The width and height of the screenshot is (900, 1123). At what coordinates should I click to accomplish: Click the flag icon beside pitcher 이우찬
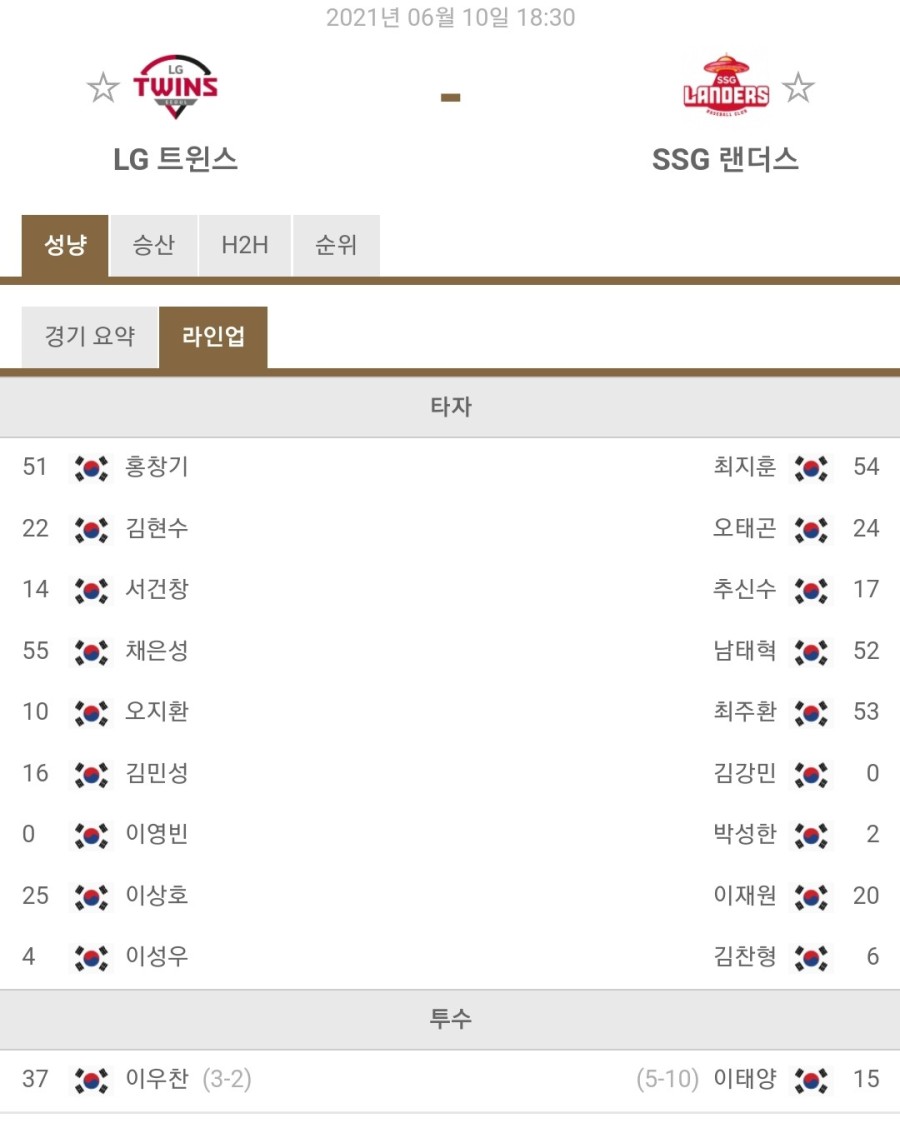(92, 1080)
